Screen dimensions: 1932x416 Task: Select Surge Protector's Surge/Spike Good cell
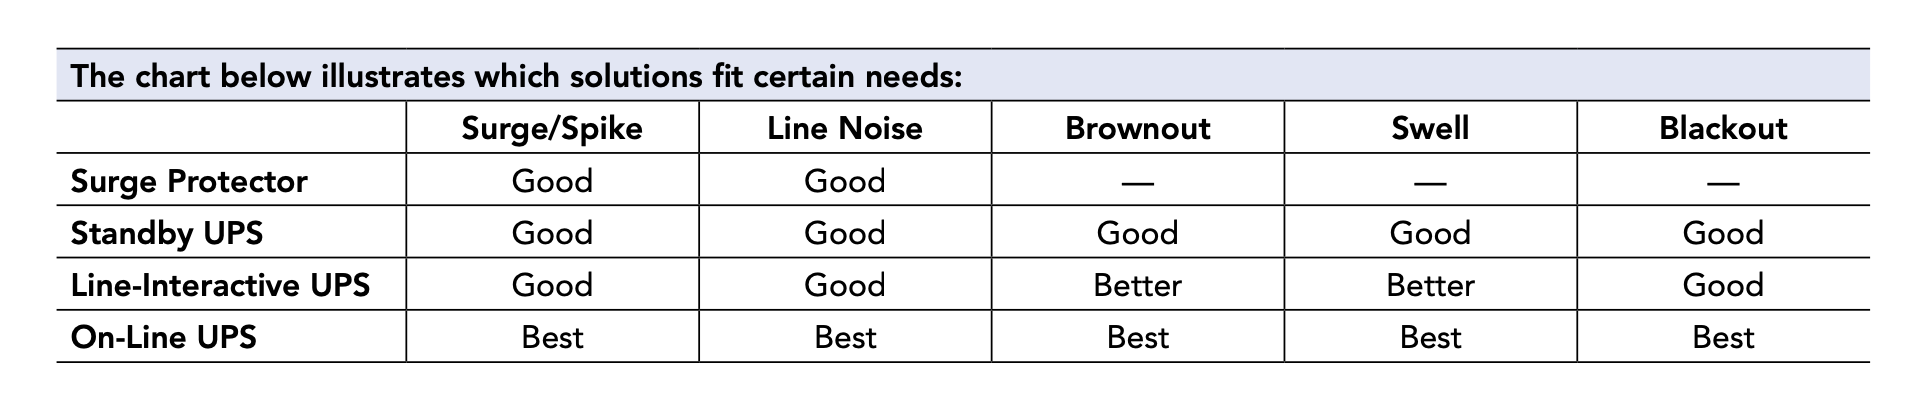(x=552, y=181)
